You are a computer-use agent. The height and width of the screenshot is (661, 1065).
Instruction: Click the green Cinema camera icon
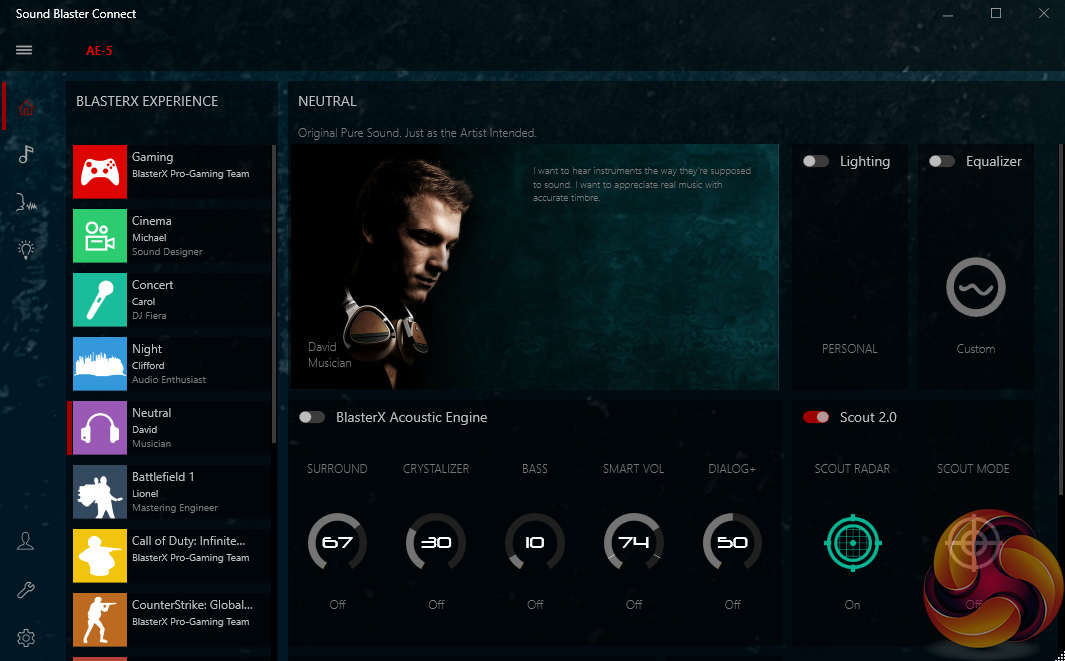coord(100,235)
